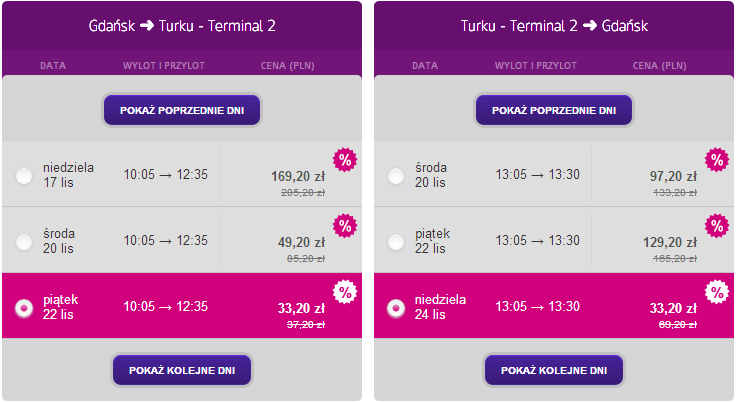Select środa 20 lis outbound flight radio

[x=24, y=241]
